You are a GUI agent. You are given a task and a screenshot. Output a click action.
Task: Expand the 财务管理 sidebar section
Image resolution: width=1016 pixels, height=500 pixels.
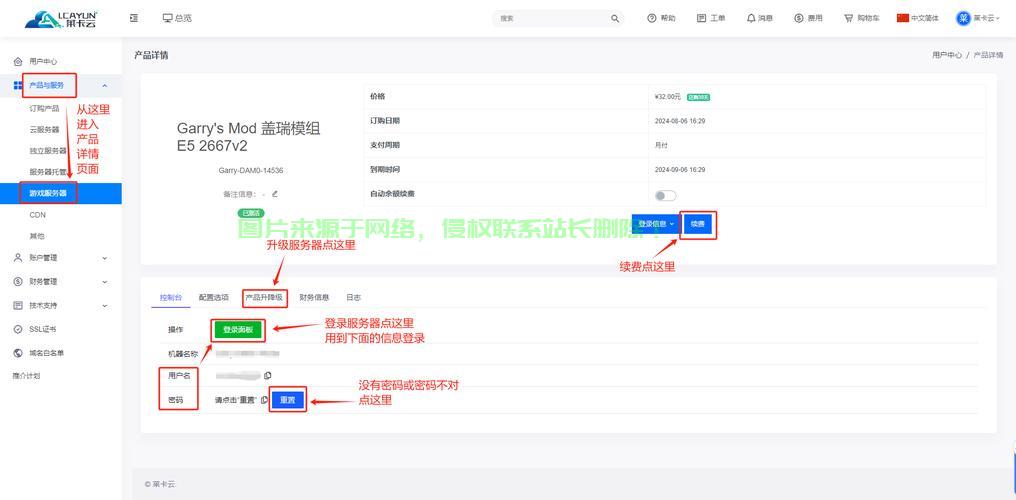click(60, 281)
